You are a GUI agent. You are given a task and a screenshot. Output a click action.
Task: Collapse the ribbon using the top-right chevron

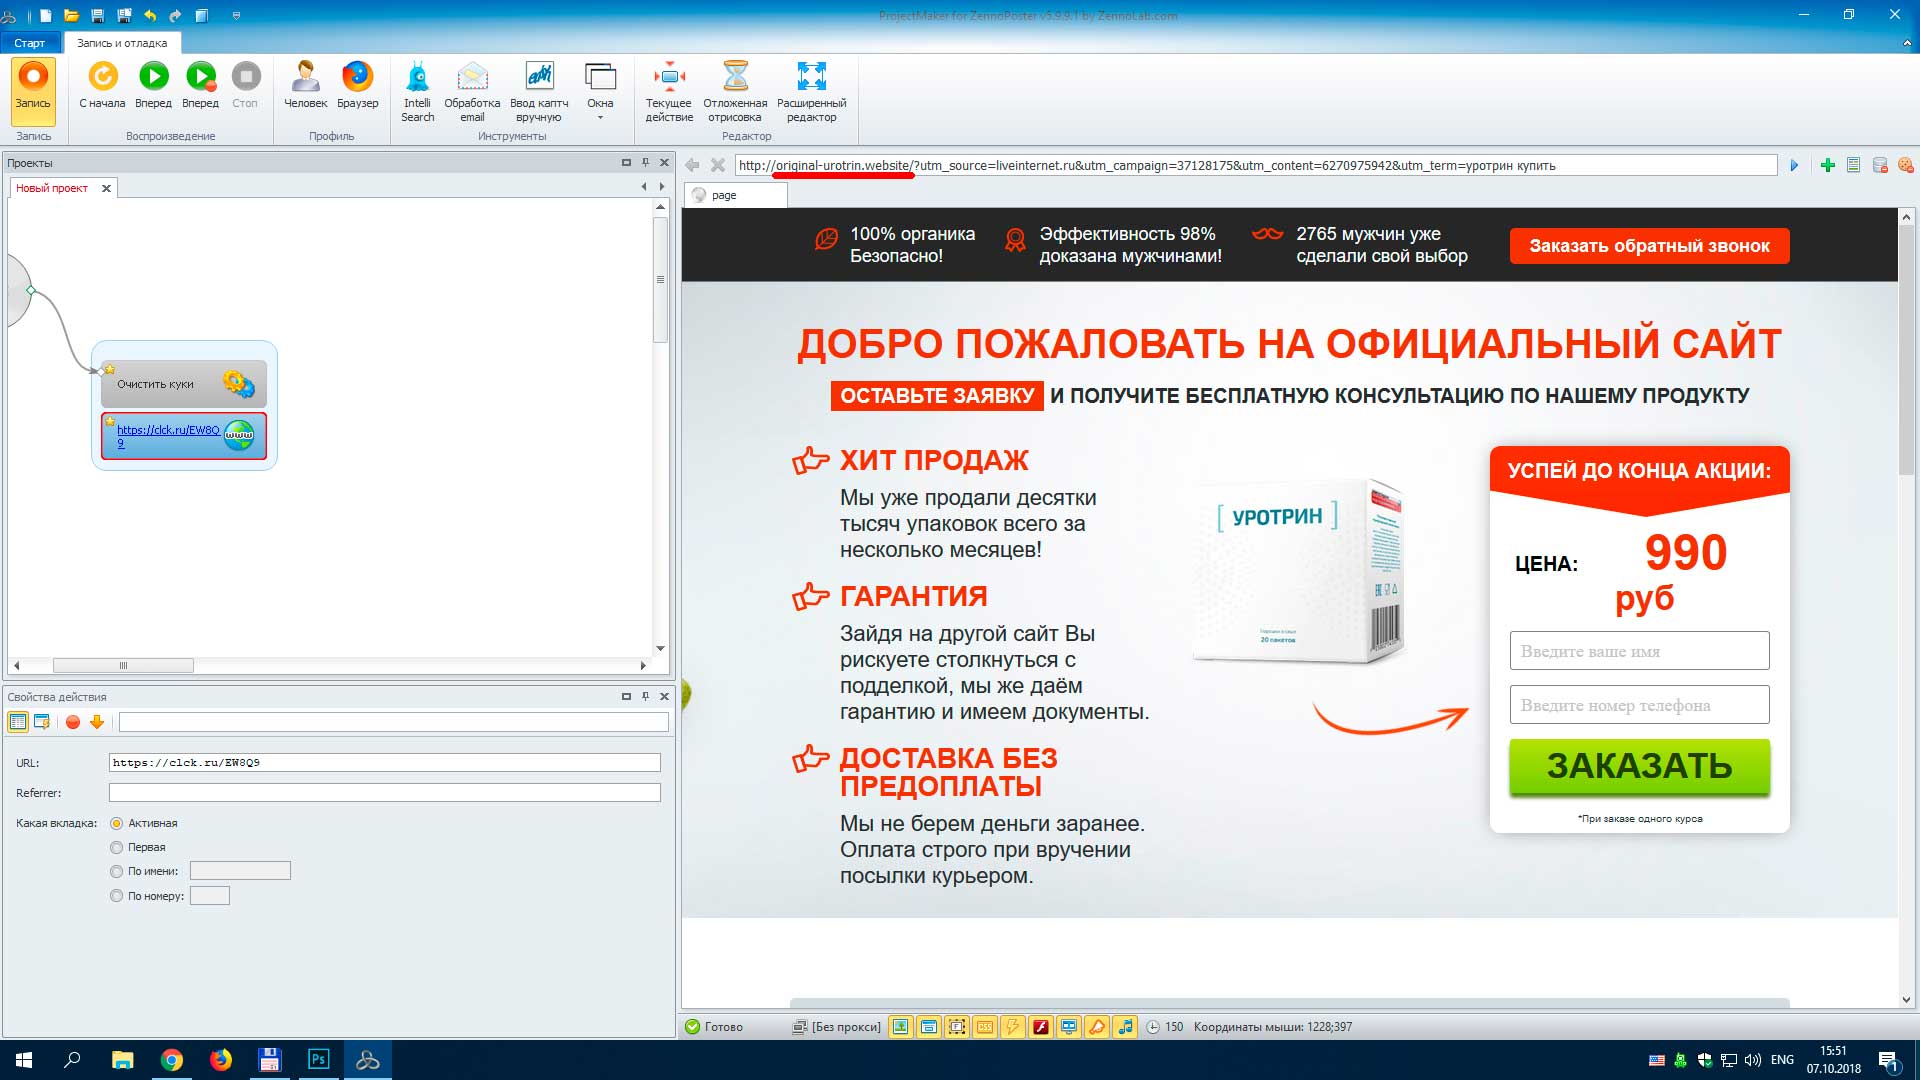coord(1907,43)
